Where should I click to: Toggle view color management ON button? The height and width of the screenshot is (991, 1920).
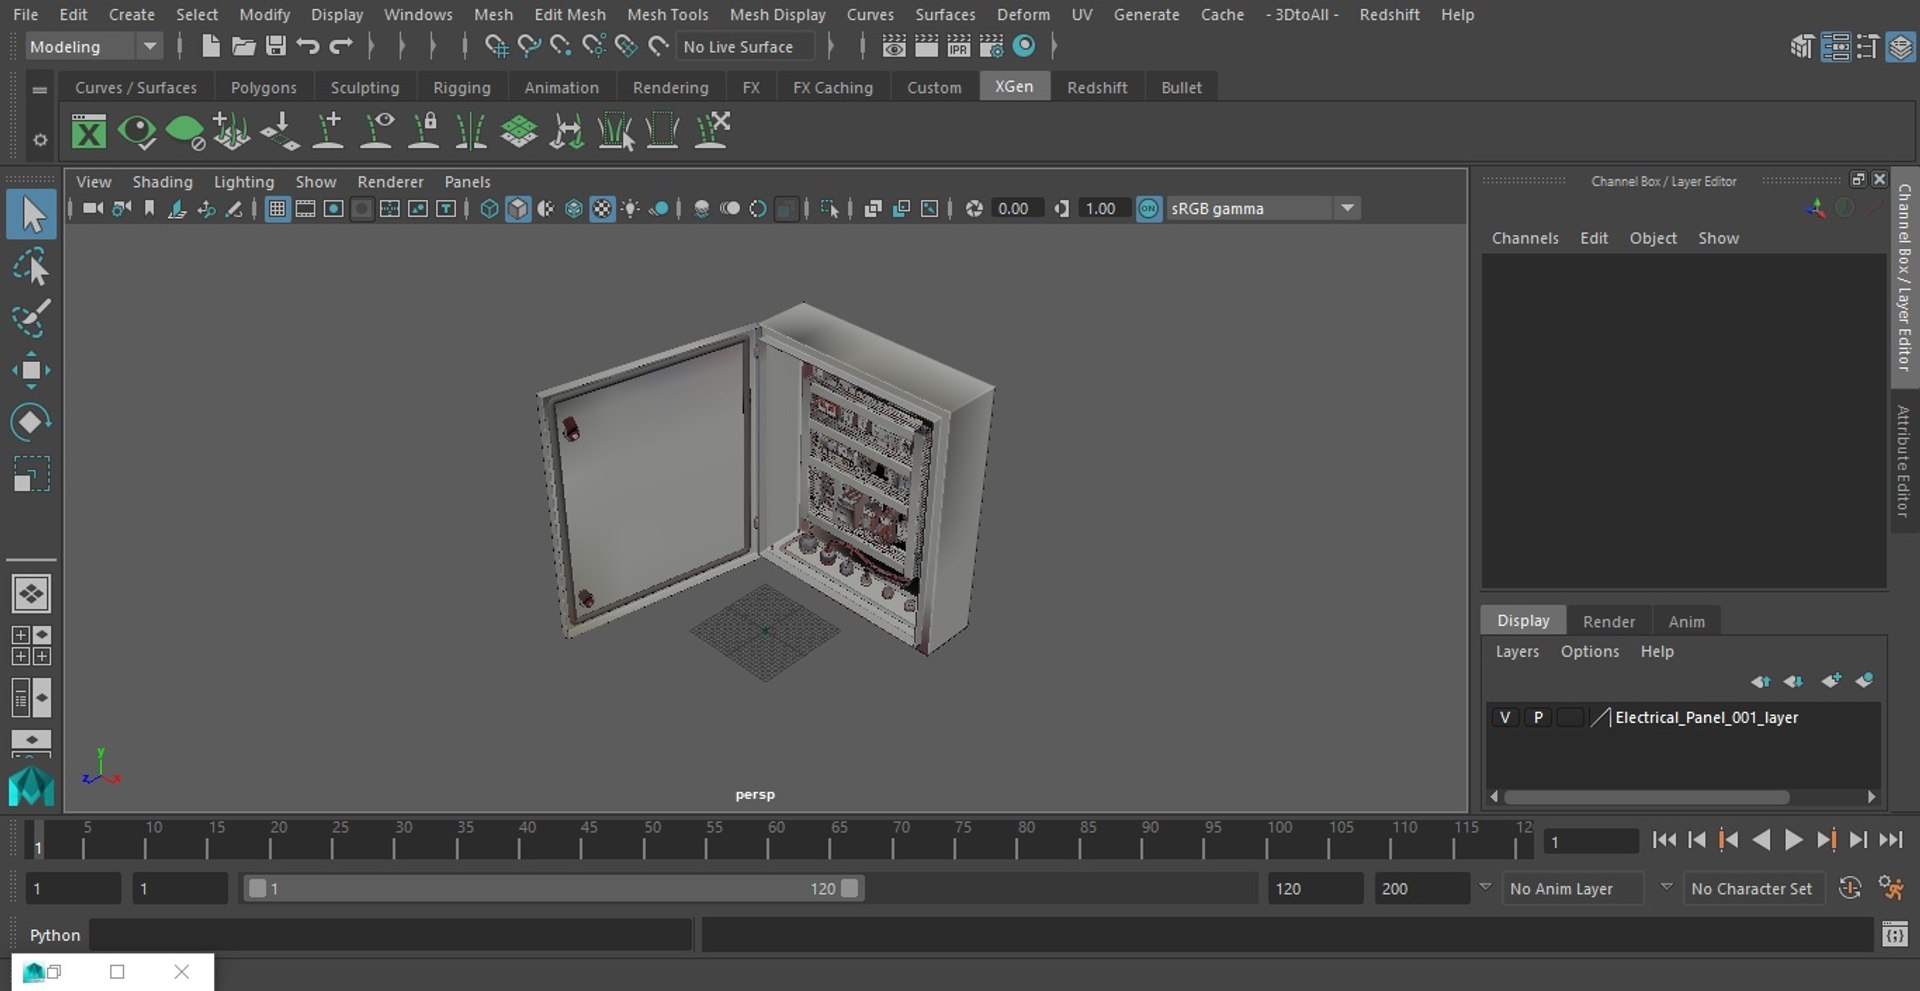click(1149, 208)
